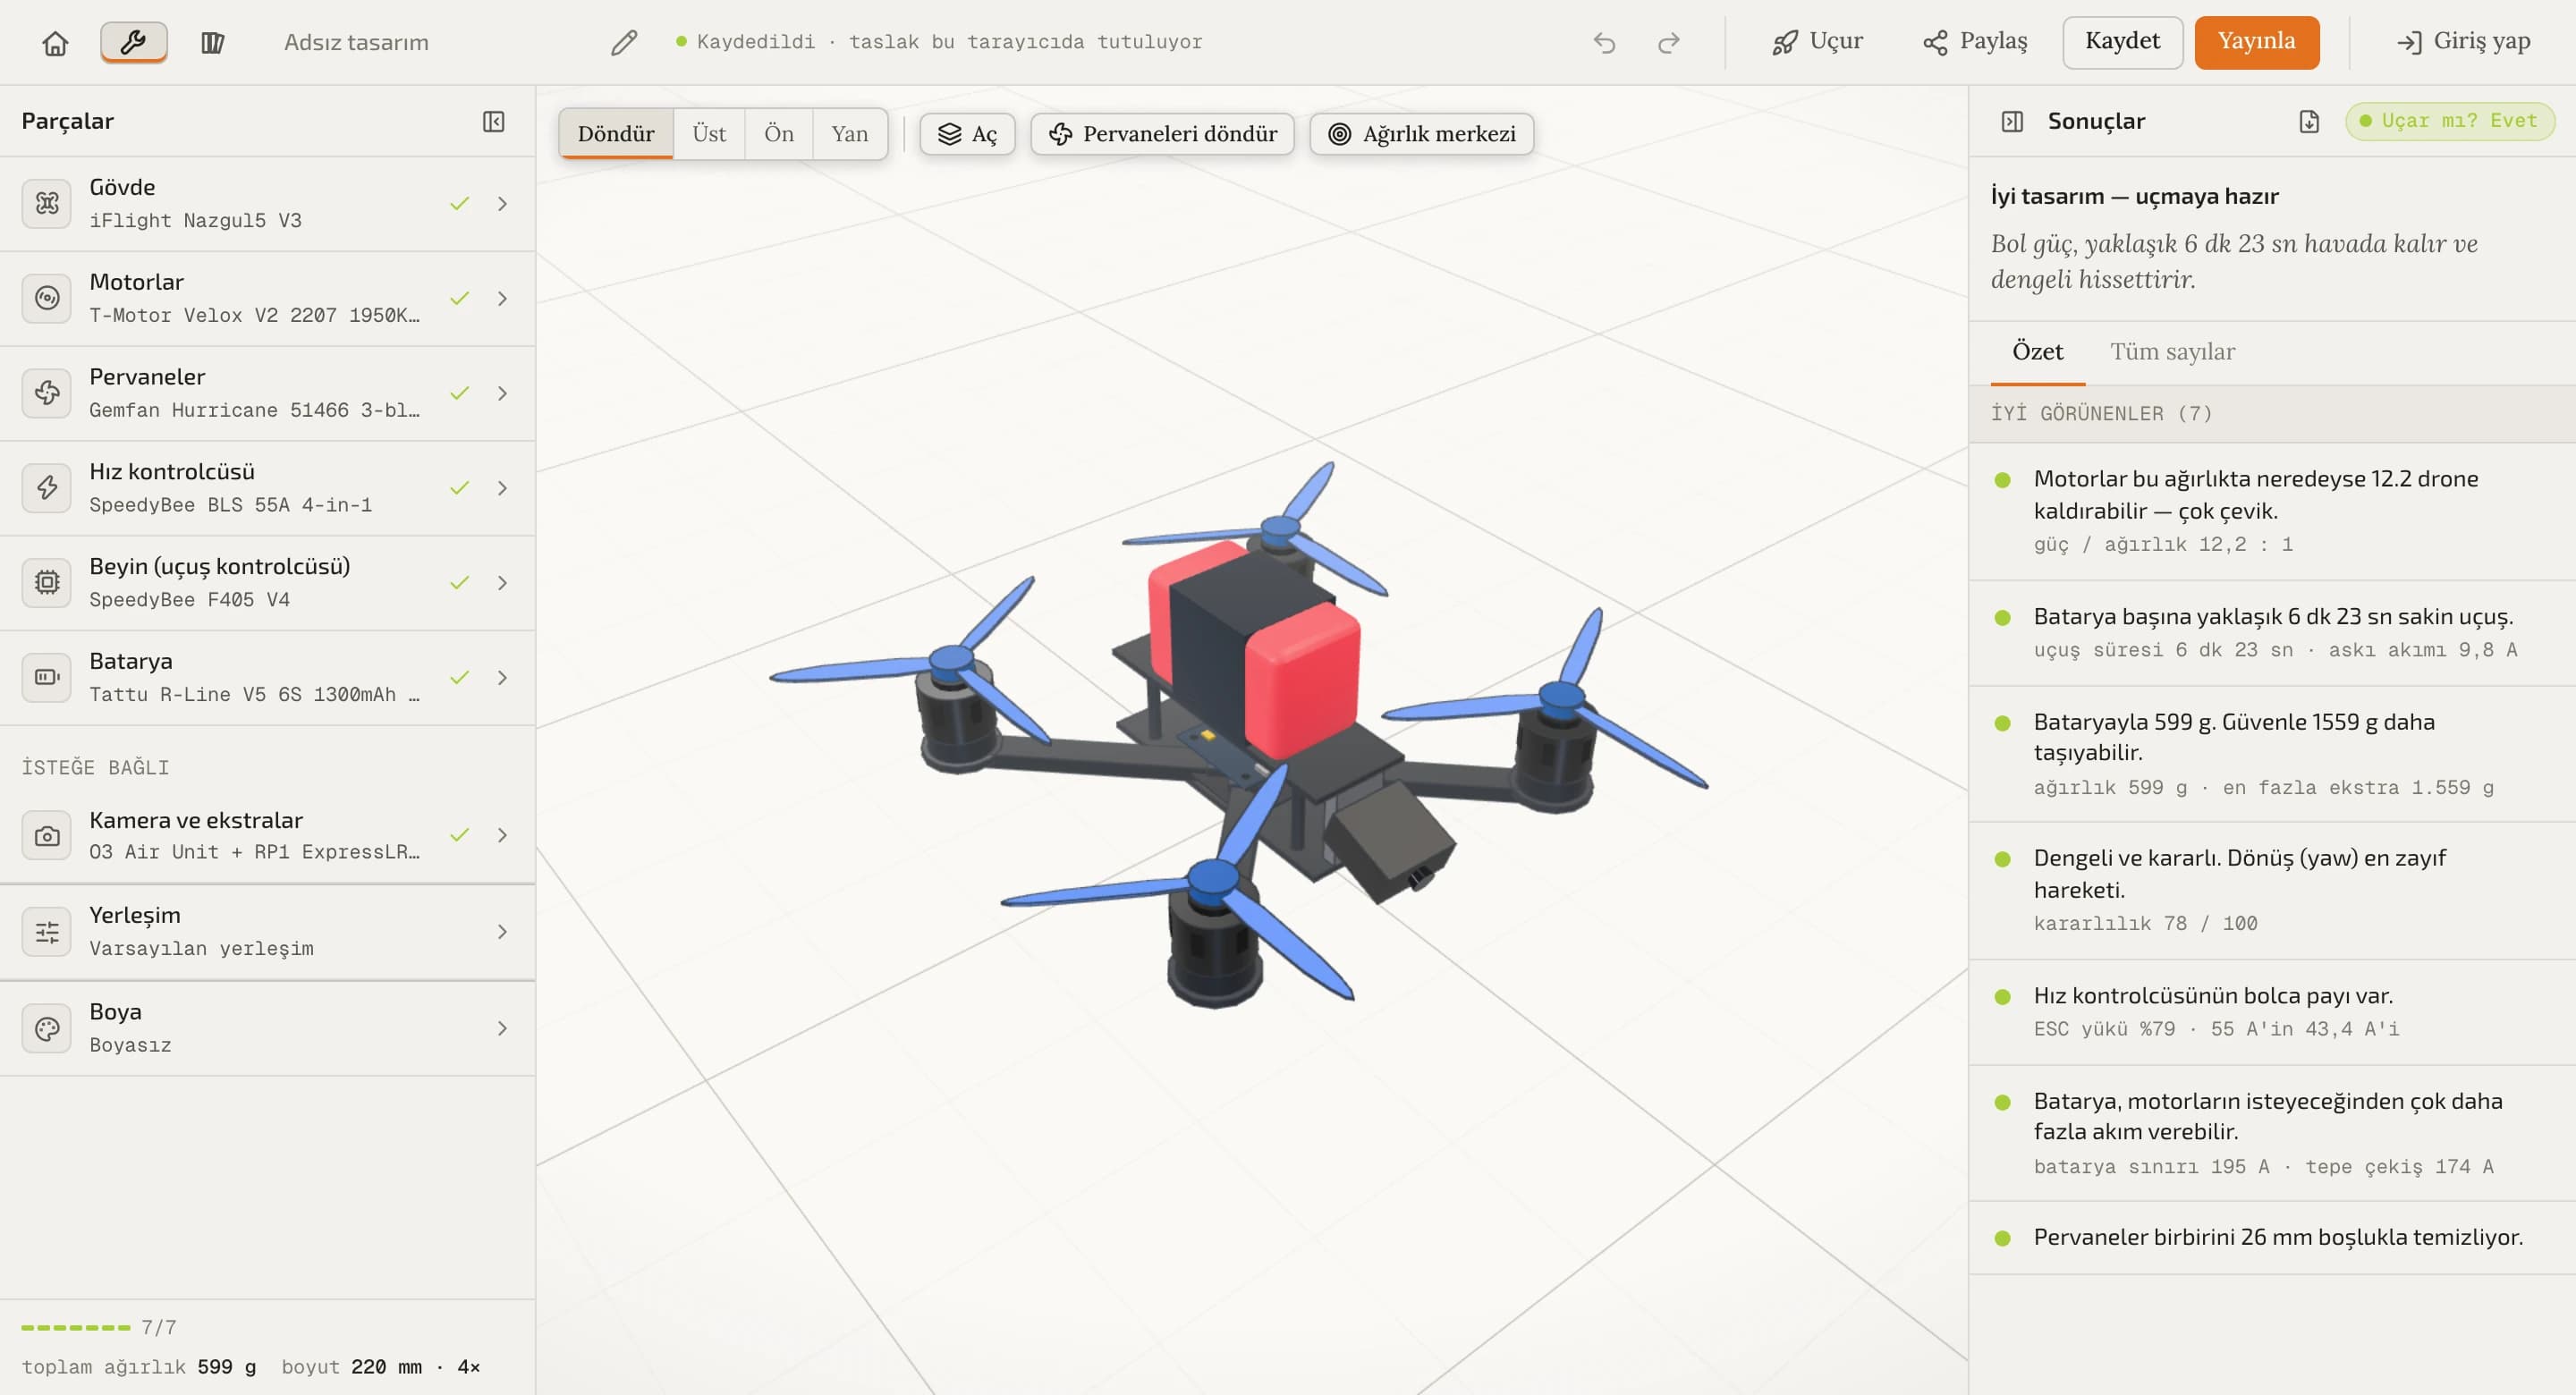
Task: Download the results report icon
Action: [2308, 121]
